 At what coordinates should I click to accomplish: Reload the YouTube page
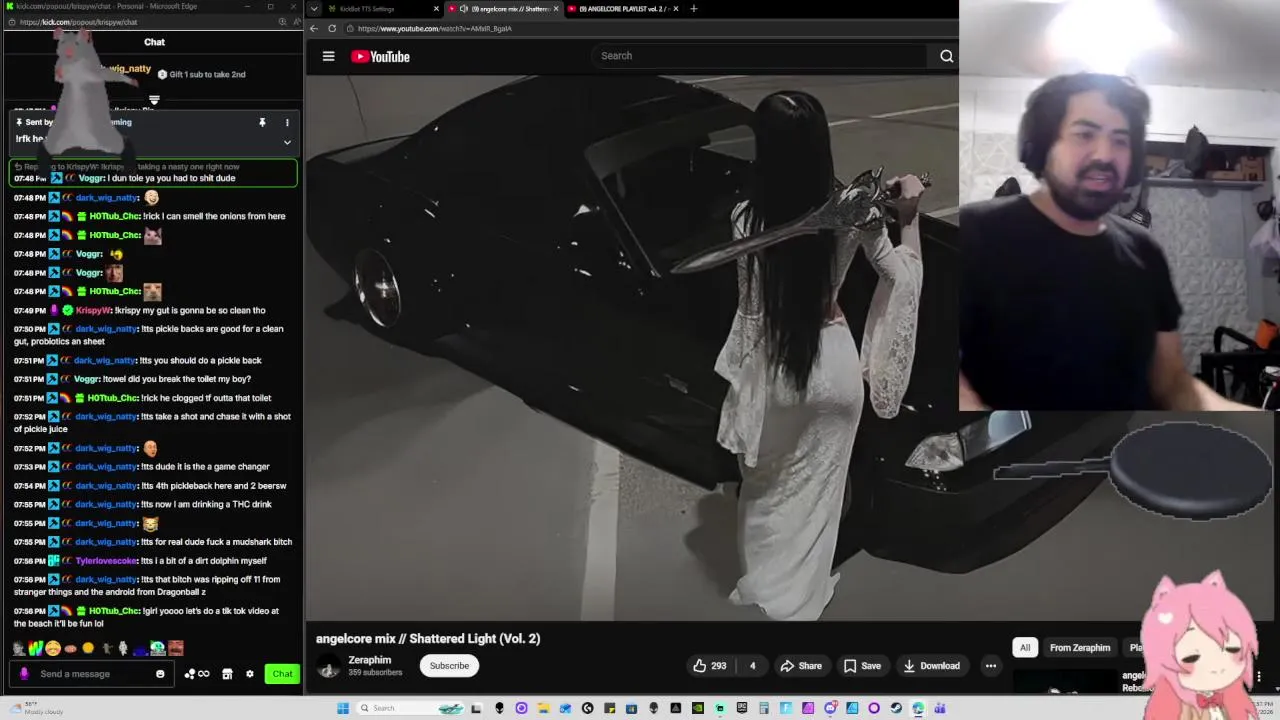pos(332,28)
